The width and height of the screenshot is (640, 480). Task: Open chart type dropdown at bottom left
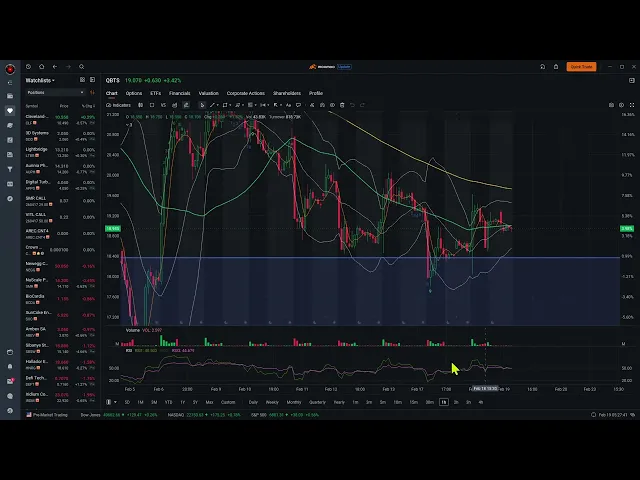(x=111, y=402)
